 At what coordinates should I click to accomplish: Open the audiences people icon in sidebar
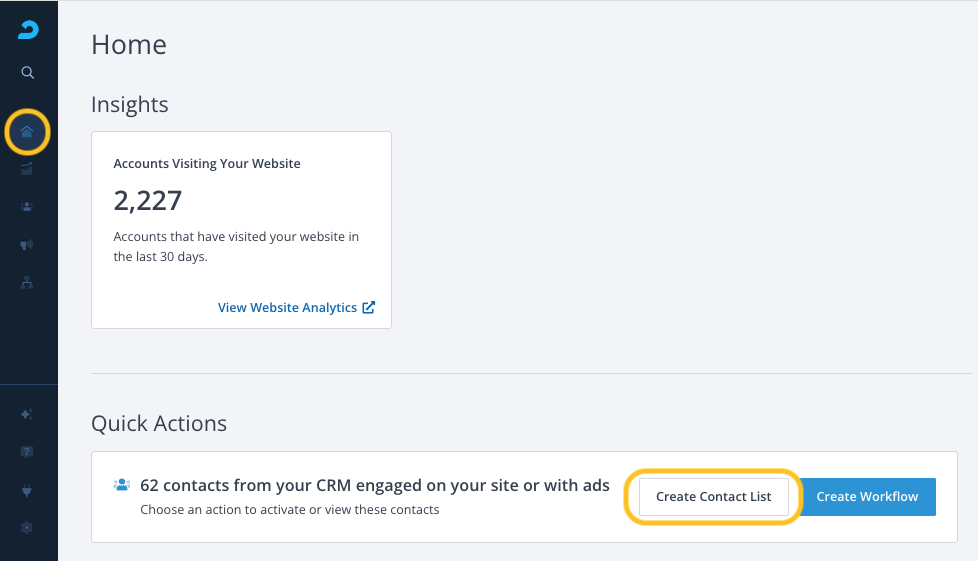[x=27, y=207]
